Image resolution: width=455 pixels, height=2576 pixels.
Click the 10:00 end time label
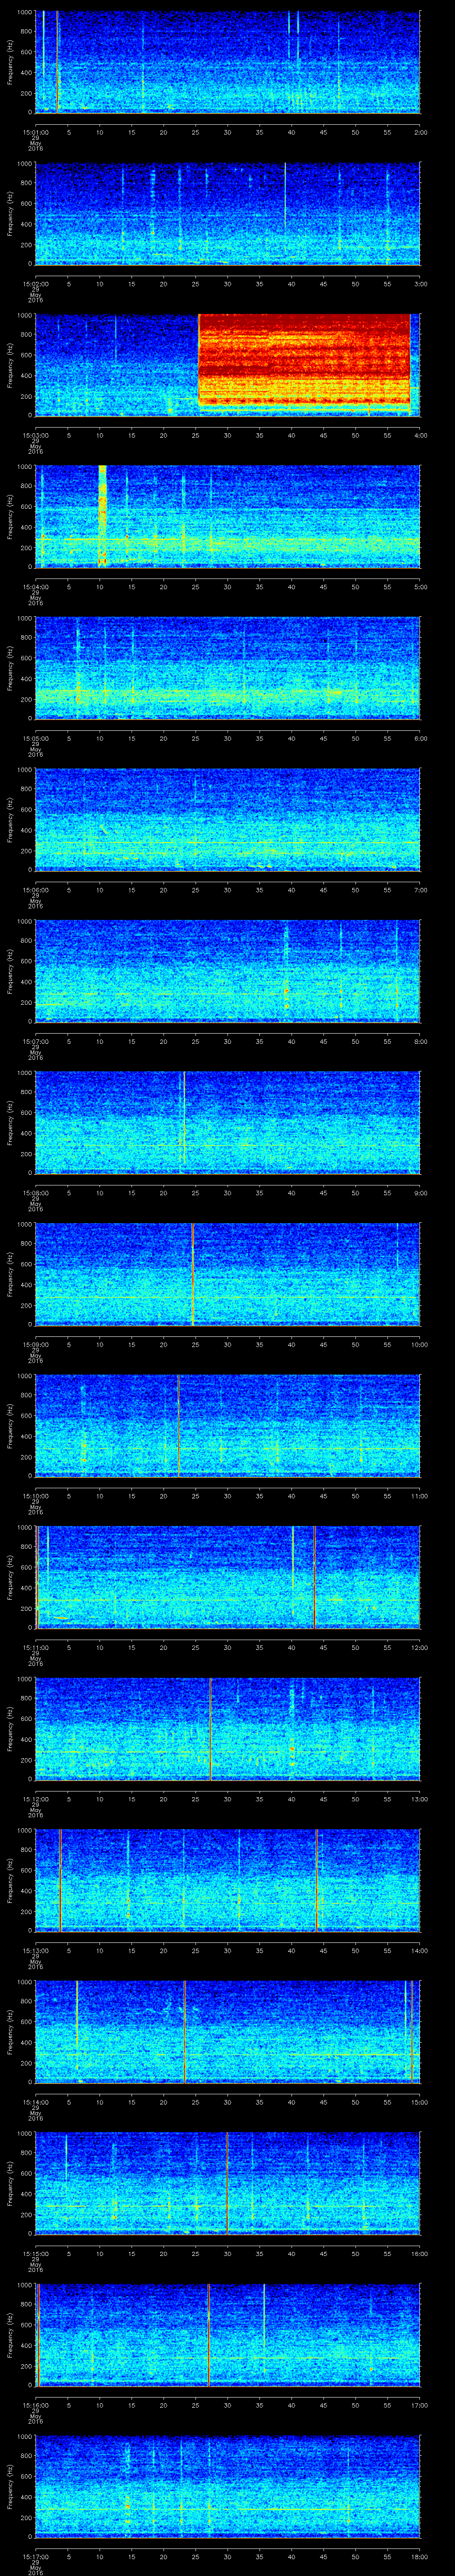(x=419, y=1345)
